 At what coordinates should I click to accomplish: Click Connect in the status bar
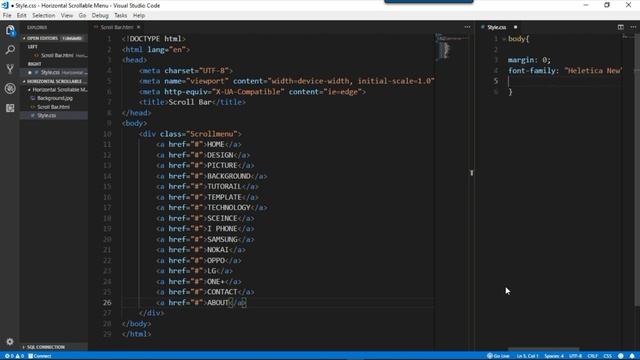(x=40, y=356)
